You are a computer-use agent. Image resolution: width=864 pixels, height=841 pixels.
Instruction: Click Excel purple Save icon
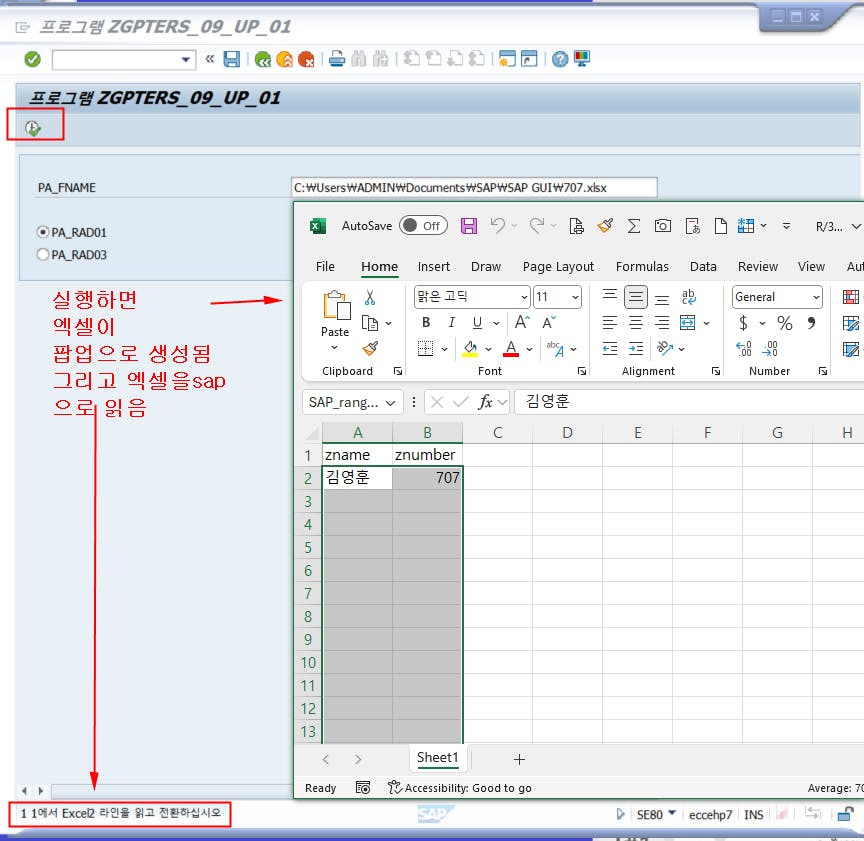pyautogui.click(x=469, y=226)
